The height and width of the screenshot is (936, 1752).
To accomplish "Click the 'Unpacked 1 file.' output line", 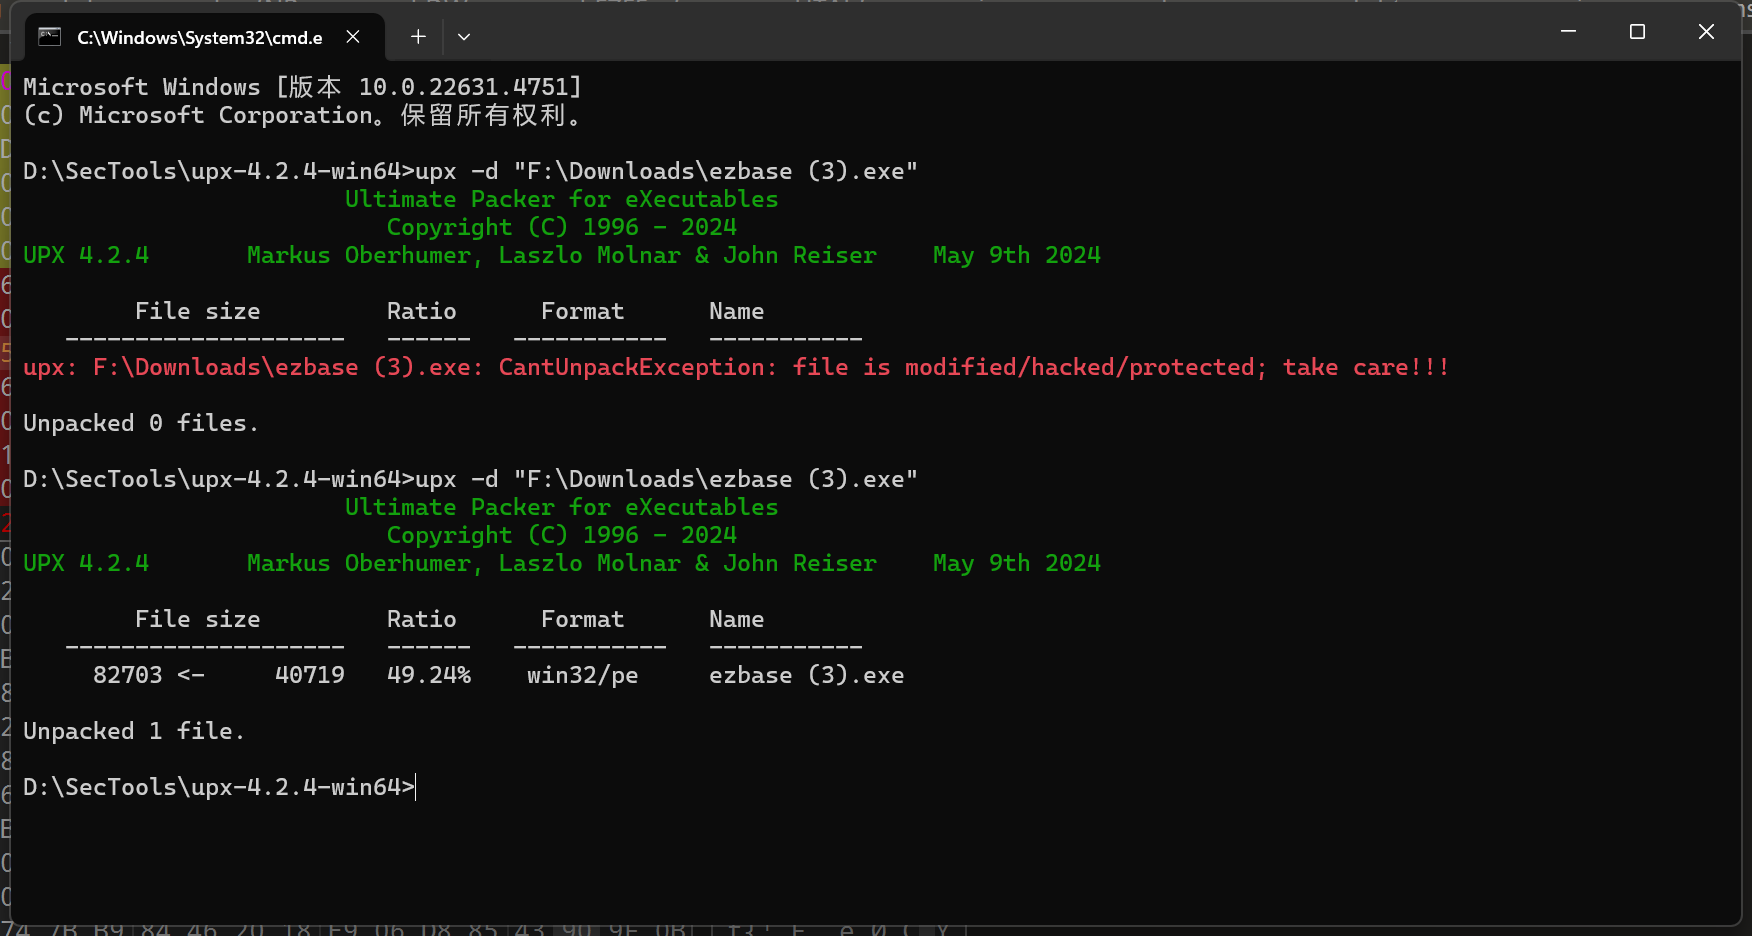I will tap(133, 732).
